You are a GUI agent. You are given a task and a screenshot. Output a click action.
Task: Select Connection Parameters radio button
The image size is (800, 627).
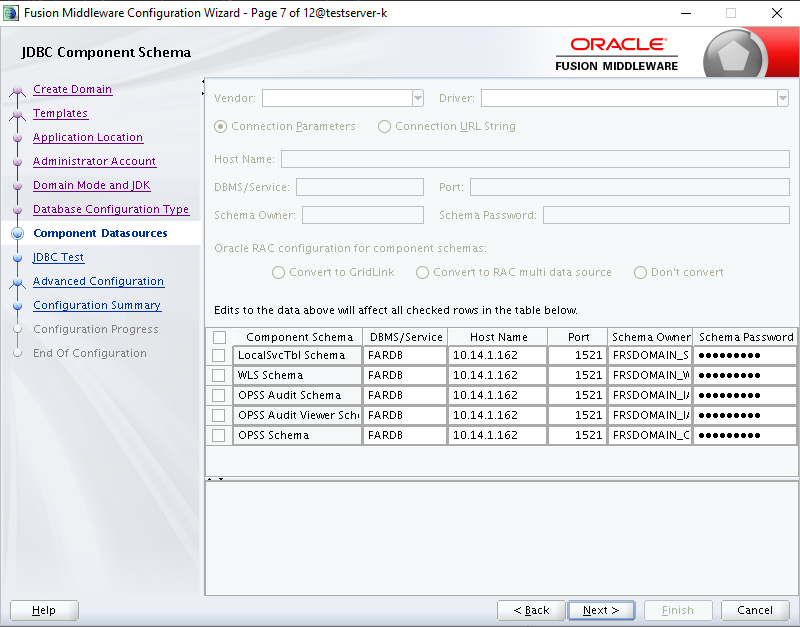(220, 127)
